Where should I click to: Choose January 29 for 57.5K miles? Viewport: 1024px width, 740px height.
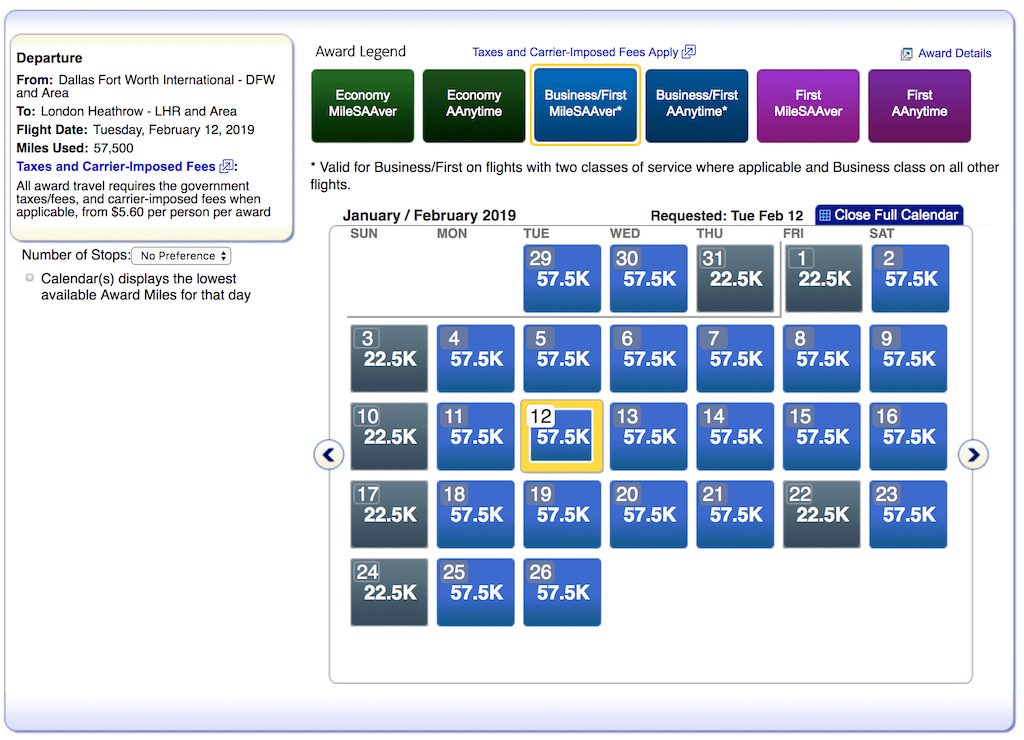562,278
